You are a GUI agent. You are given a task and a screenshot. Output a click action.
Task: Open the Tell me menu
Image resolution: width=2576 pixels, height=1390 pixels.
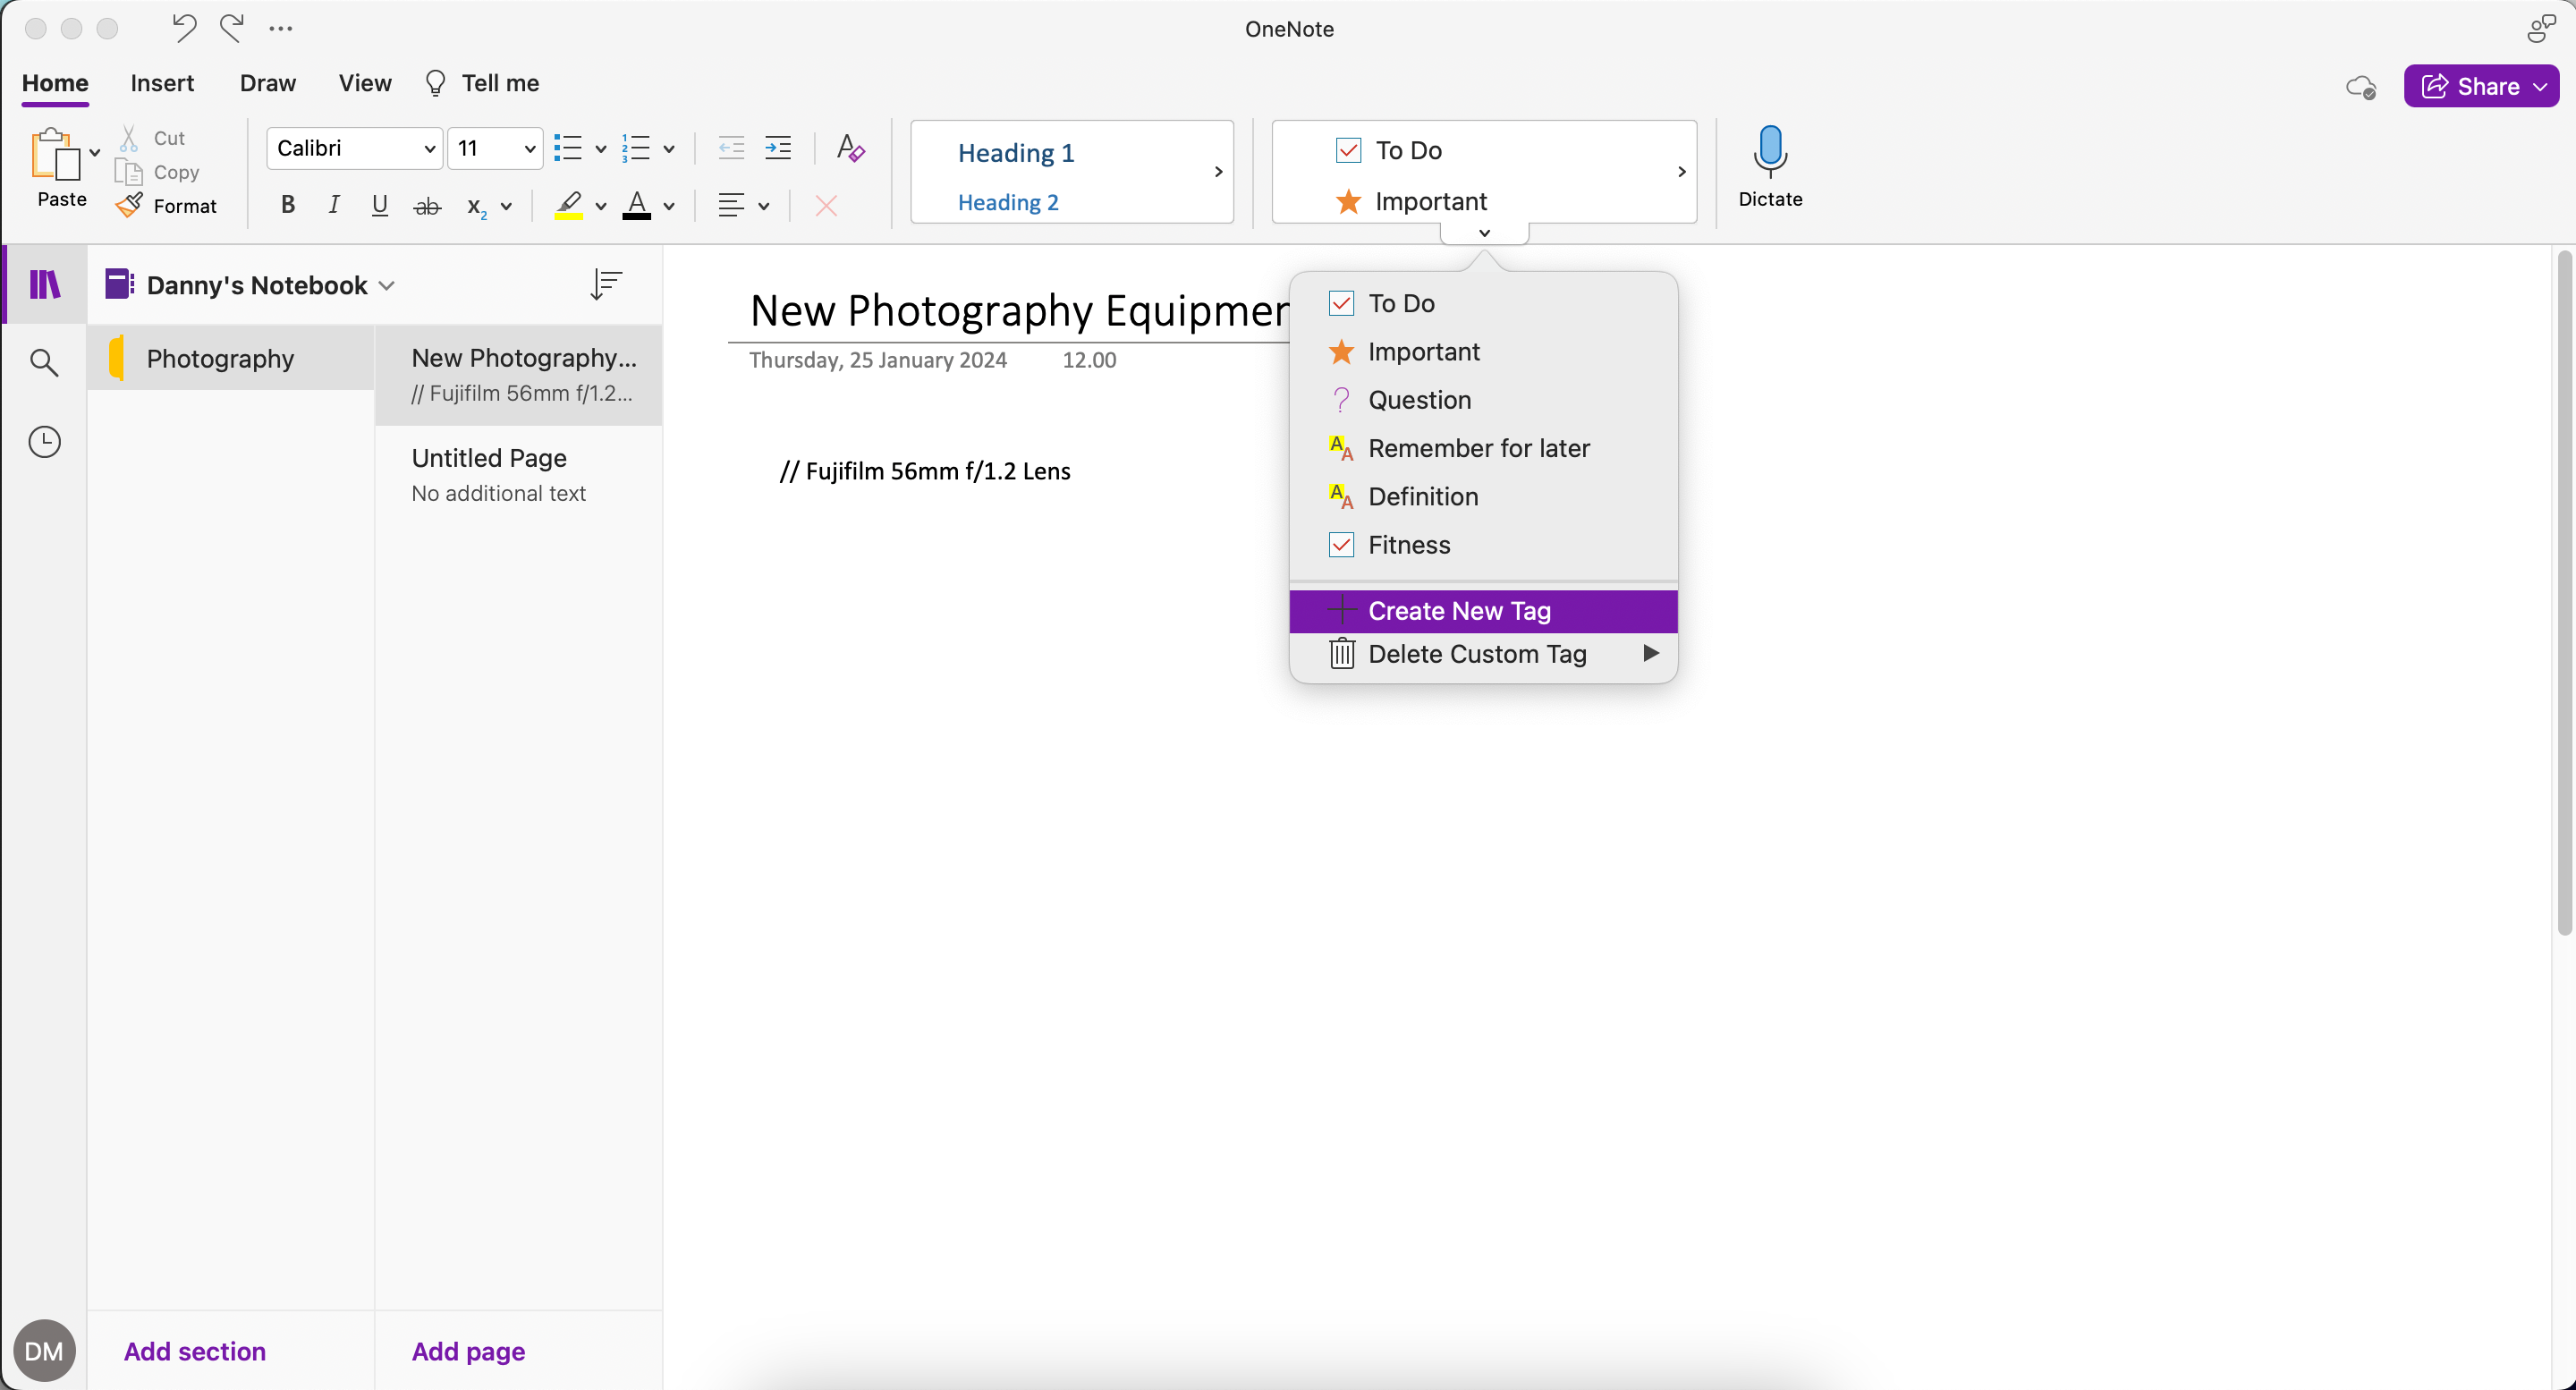pos(483,83)
